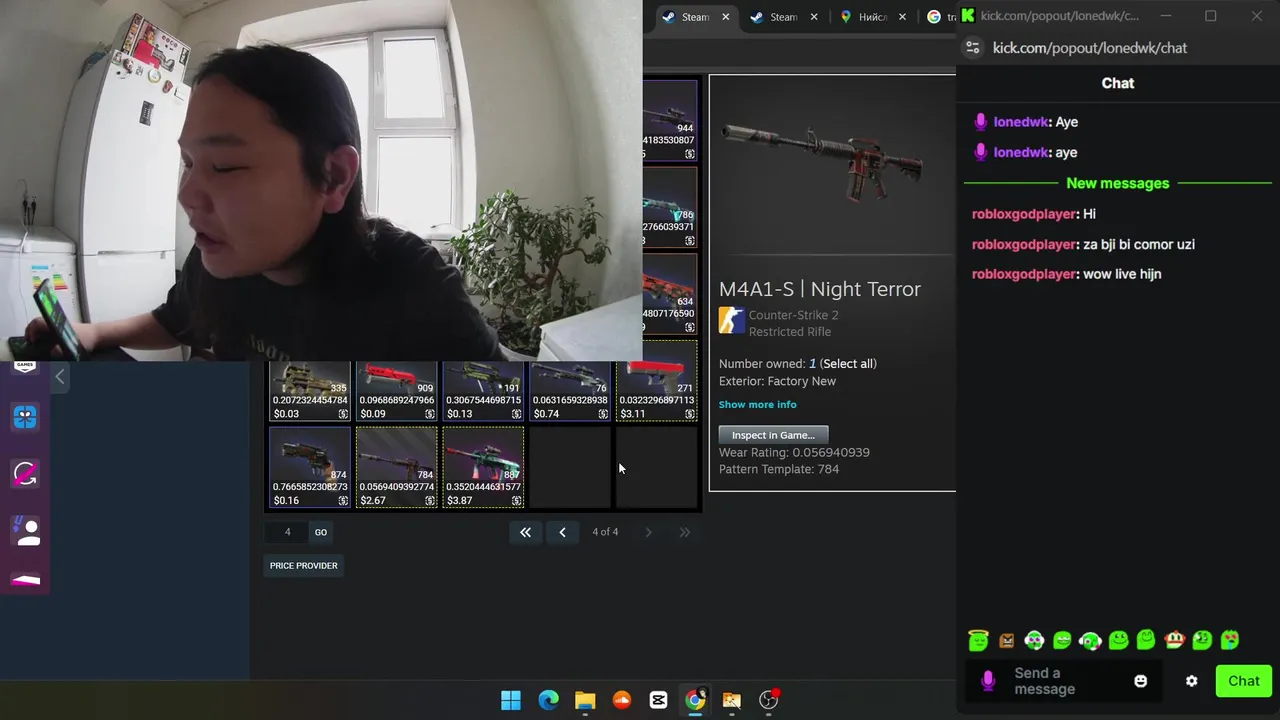1280x720 pixels.
Task: Select the item with pattern 944
Action: point(669,120)
